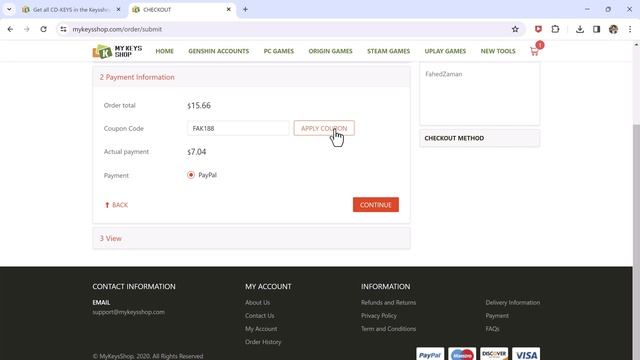
Task: Click the Maestro card badge in footer
Action: click(462, 354)
